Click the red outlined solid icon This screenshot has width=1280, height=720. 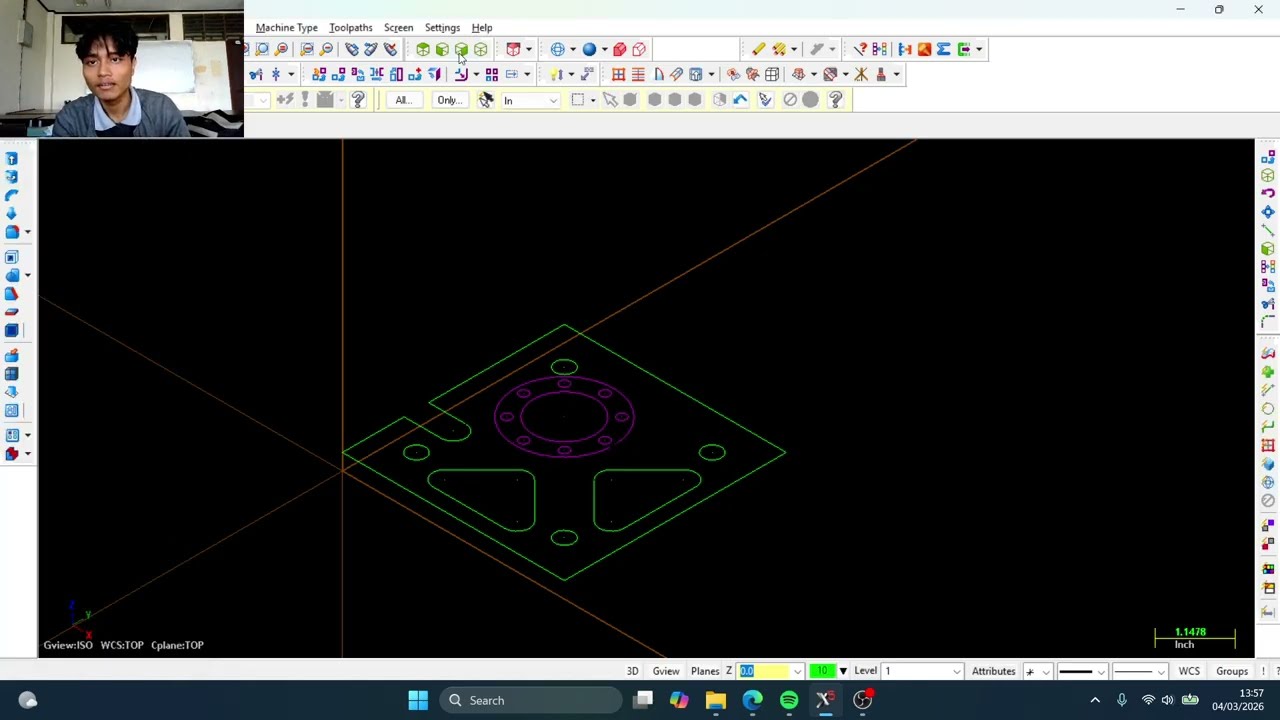pos(639,49)
